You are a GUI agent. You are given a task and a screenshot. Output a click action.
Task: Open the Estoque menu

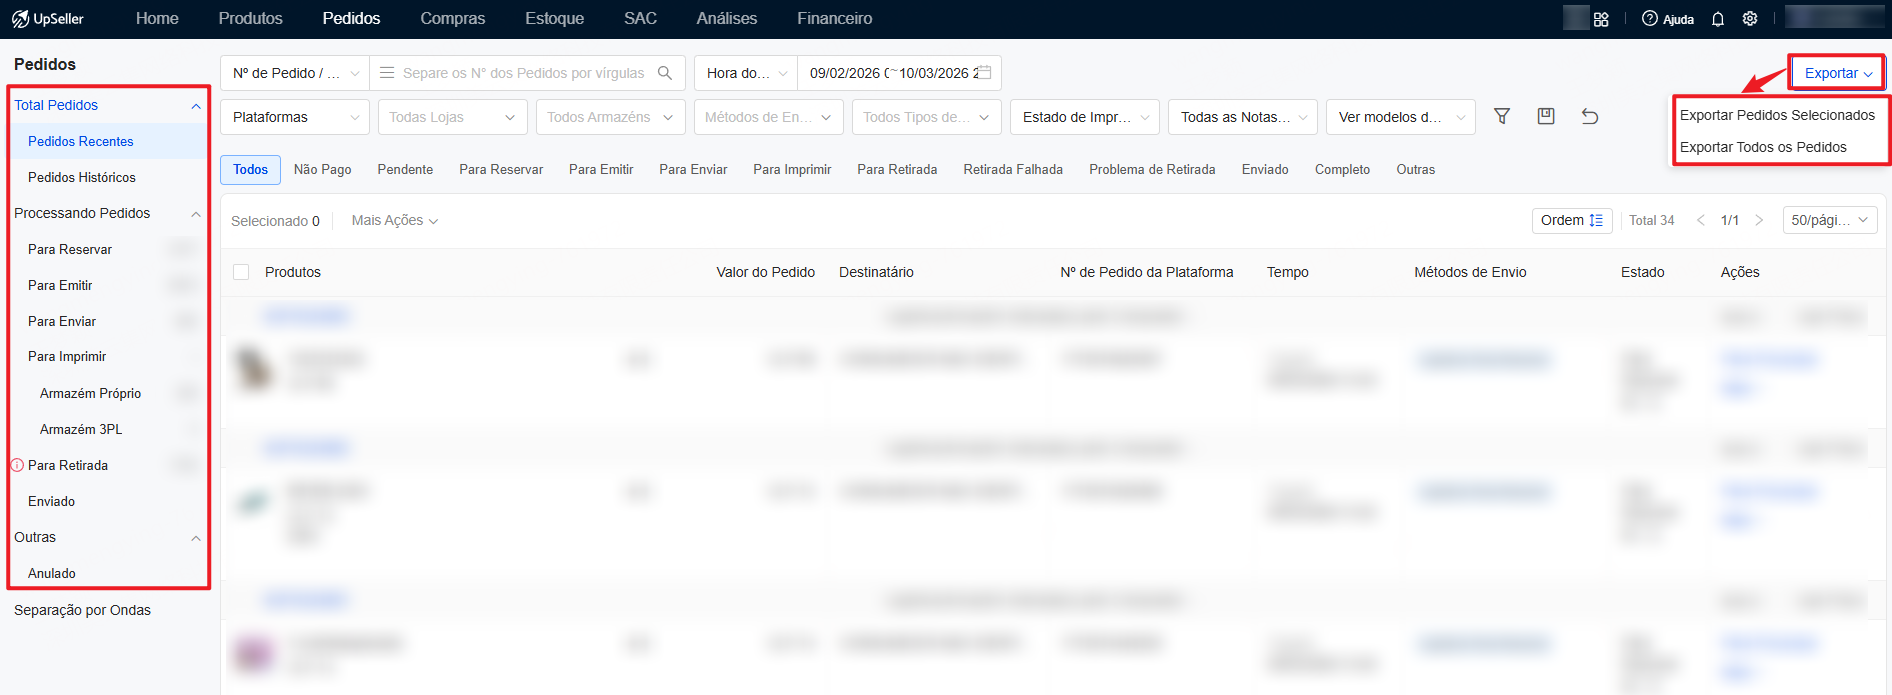coord(554,19)
